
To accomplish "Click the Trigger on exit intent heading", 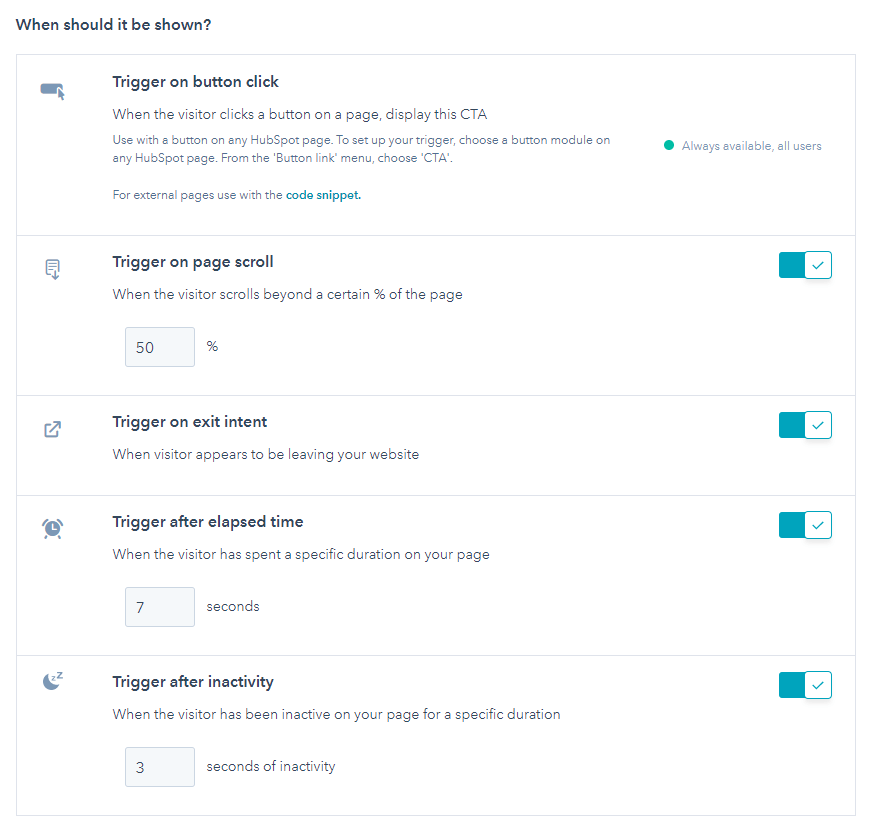I will pos(190,422).
